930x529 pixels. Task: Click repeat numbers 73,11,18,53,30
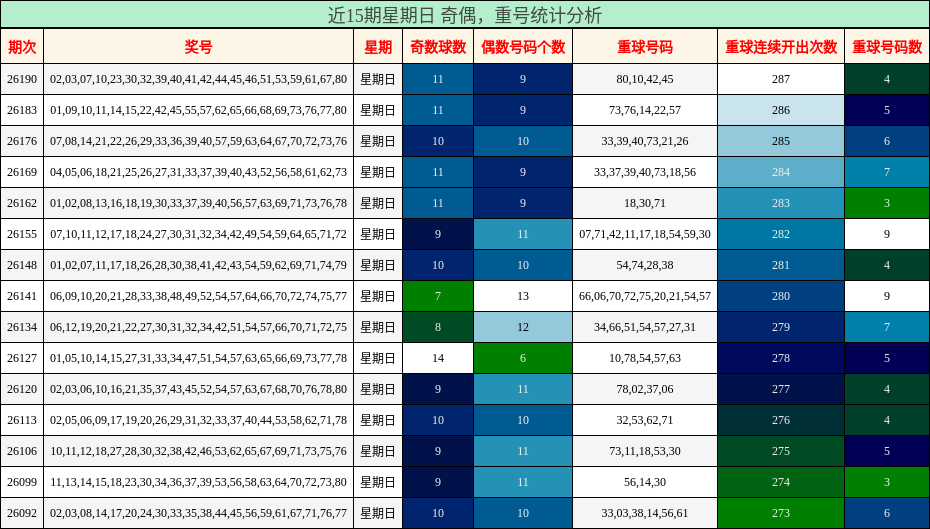click(645, 451)
